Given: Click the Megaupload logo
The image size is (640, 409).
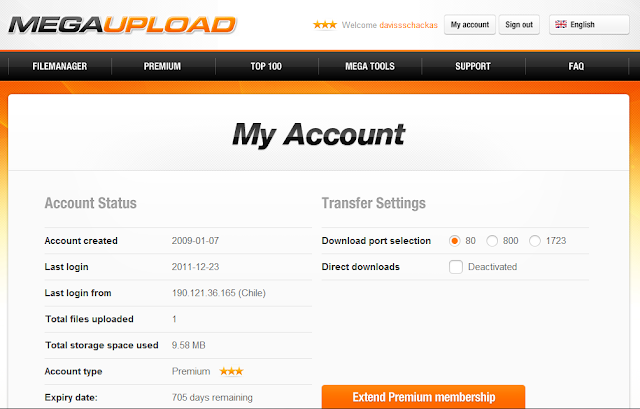Looking at the screenshot, I should (122, 25).
